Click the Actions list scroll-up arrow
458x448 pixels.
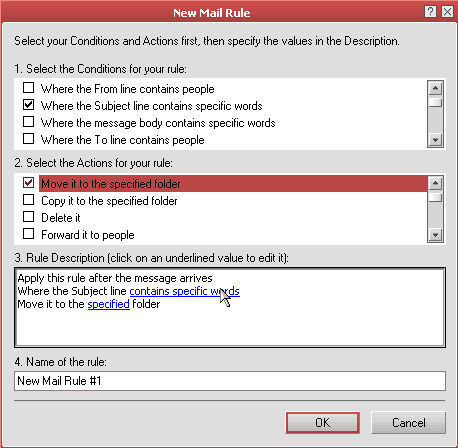[x=435, y=183]
